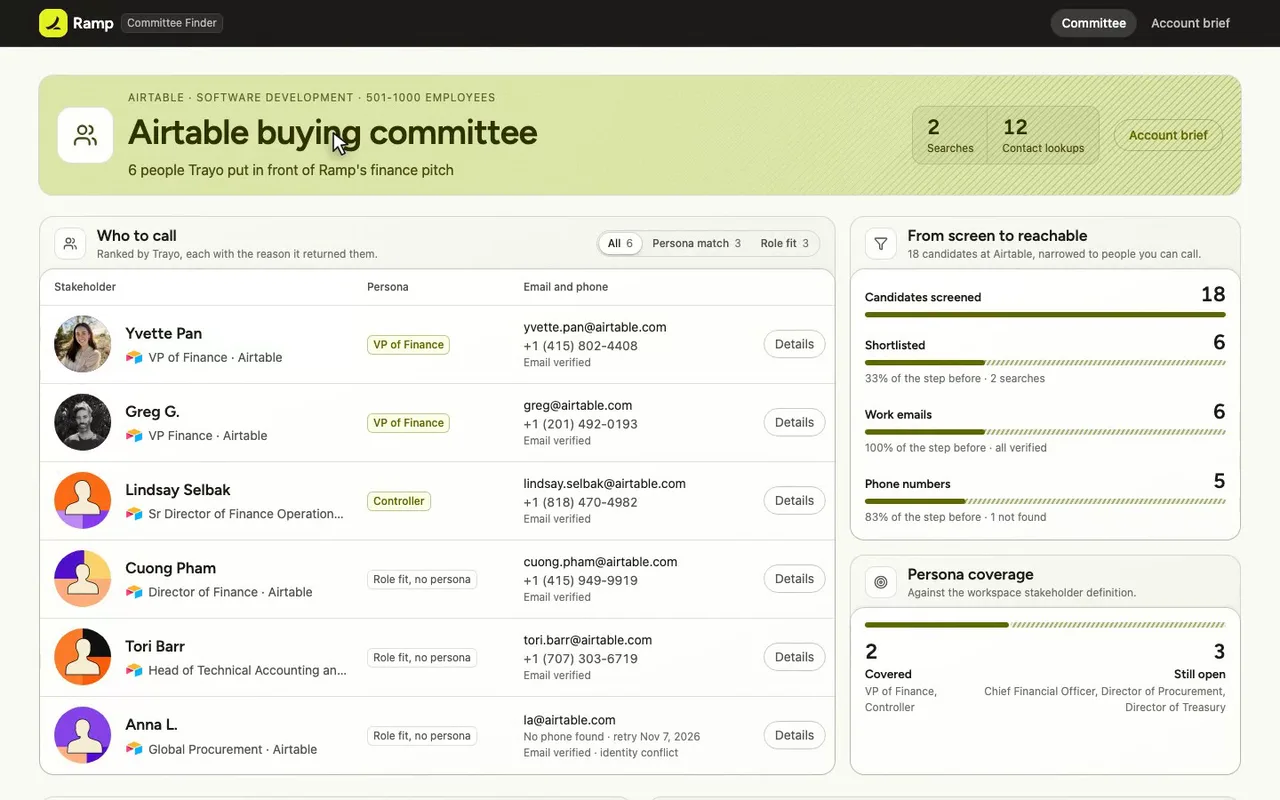This screenshot has height=800, width=1280.
Task: Switch to the Committee tab
Action: click(1093, 23)
